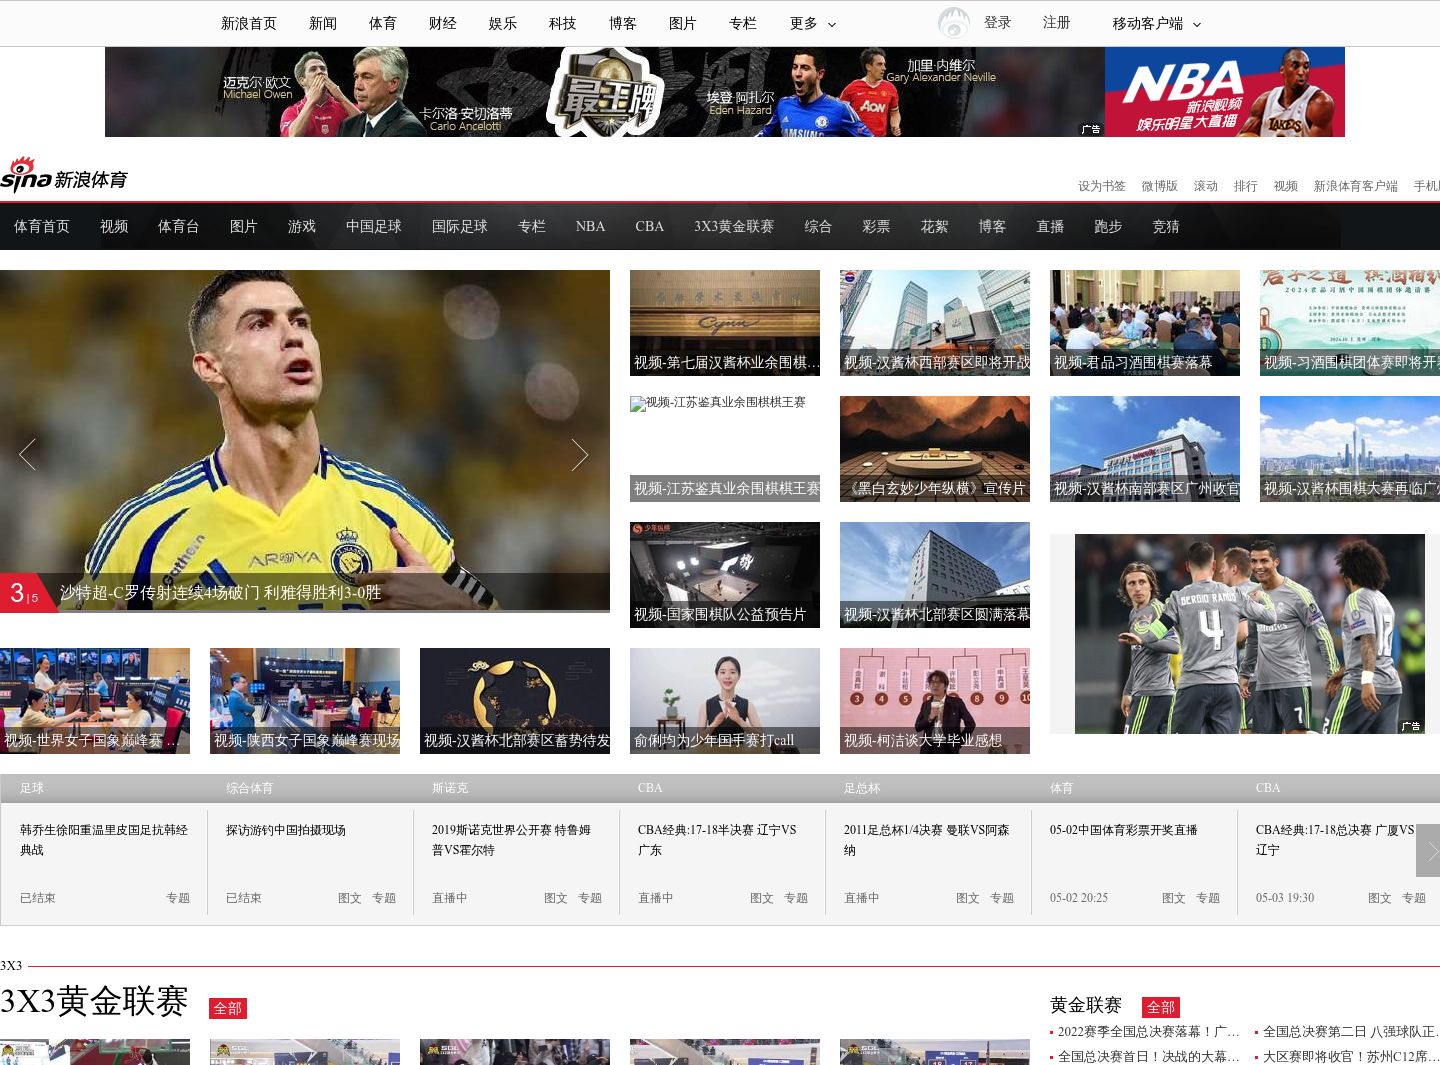
Task: Open the Real Madrid players advertisement image
Action: [1250, 634]
